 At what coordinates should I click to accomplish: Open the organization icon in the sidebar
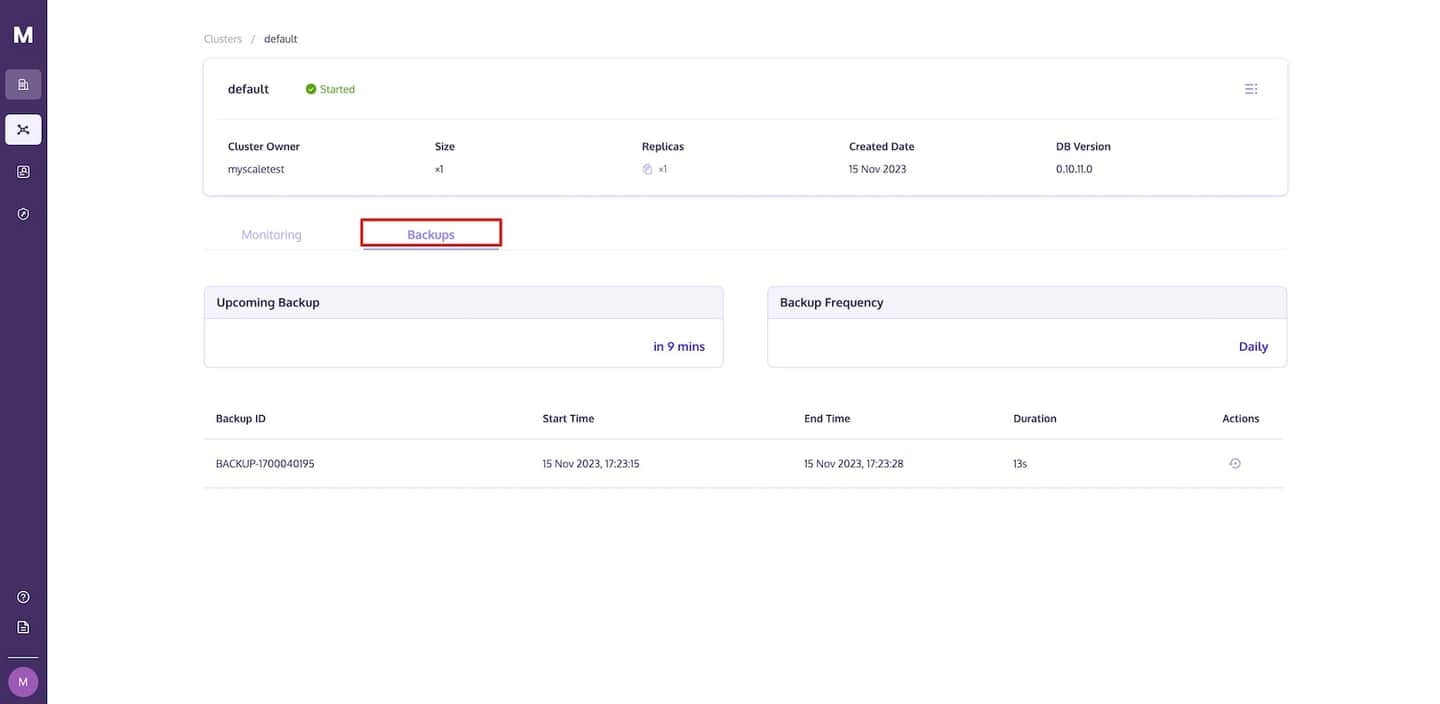point(23,84)
